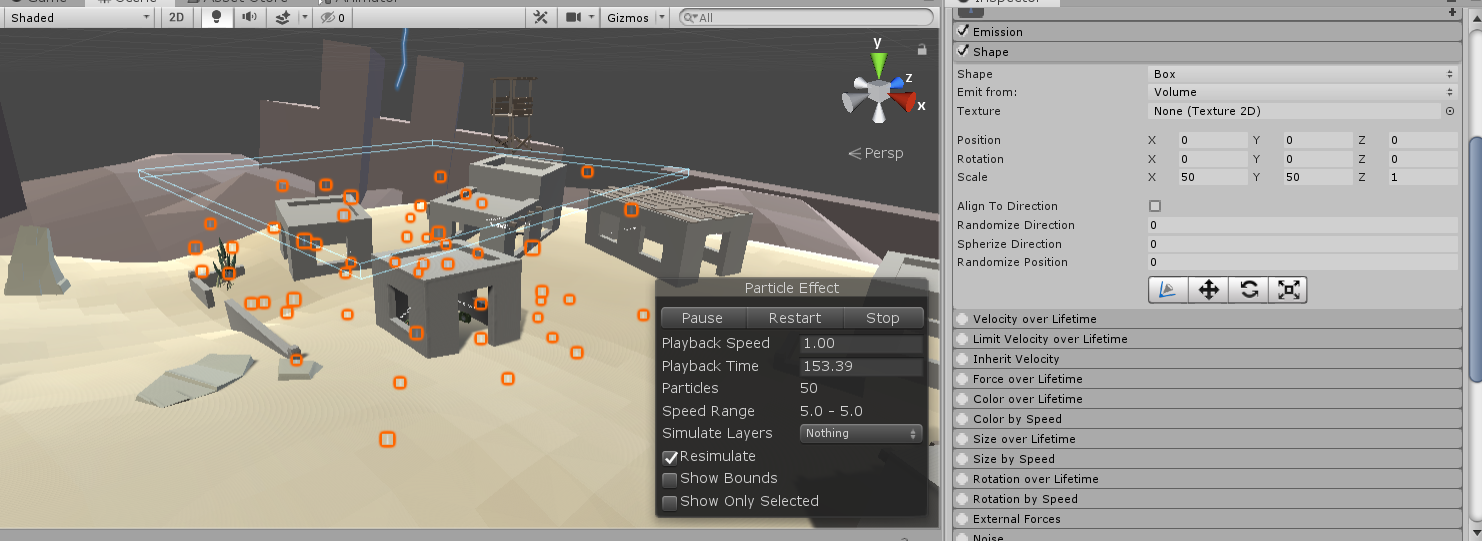This screenshot has height=541, width=1482.
Task: Uncheck the Resimulate checkbox
Action: pos(670,457)
